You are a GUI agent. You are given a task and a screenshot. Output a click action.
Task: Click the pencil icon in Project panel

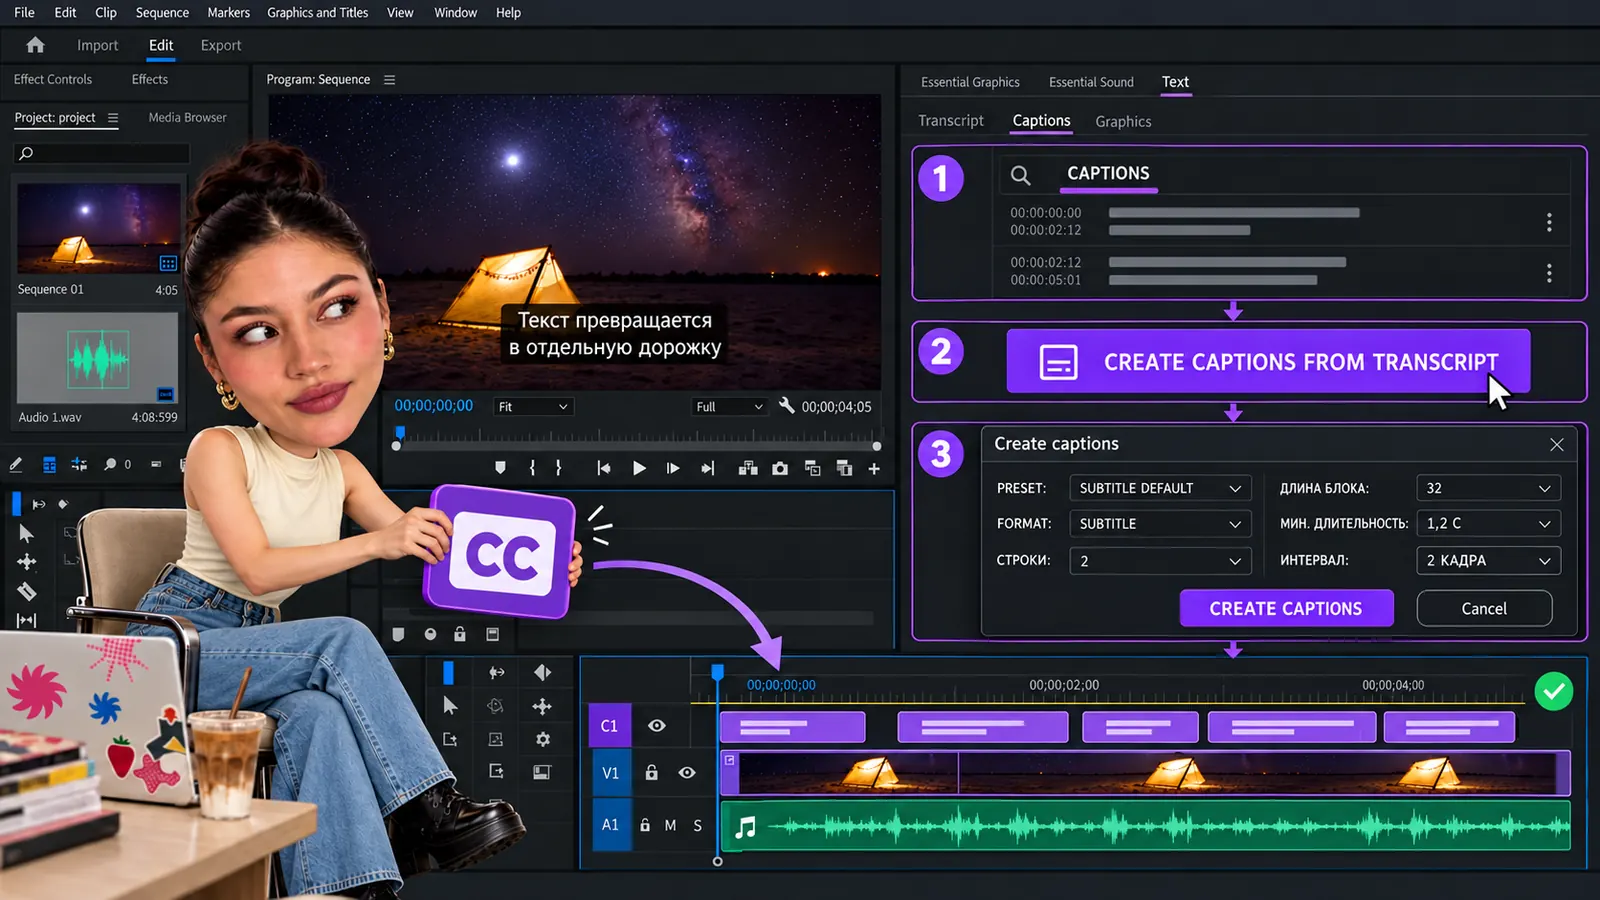click(16, 464)
